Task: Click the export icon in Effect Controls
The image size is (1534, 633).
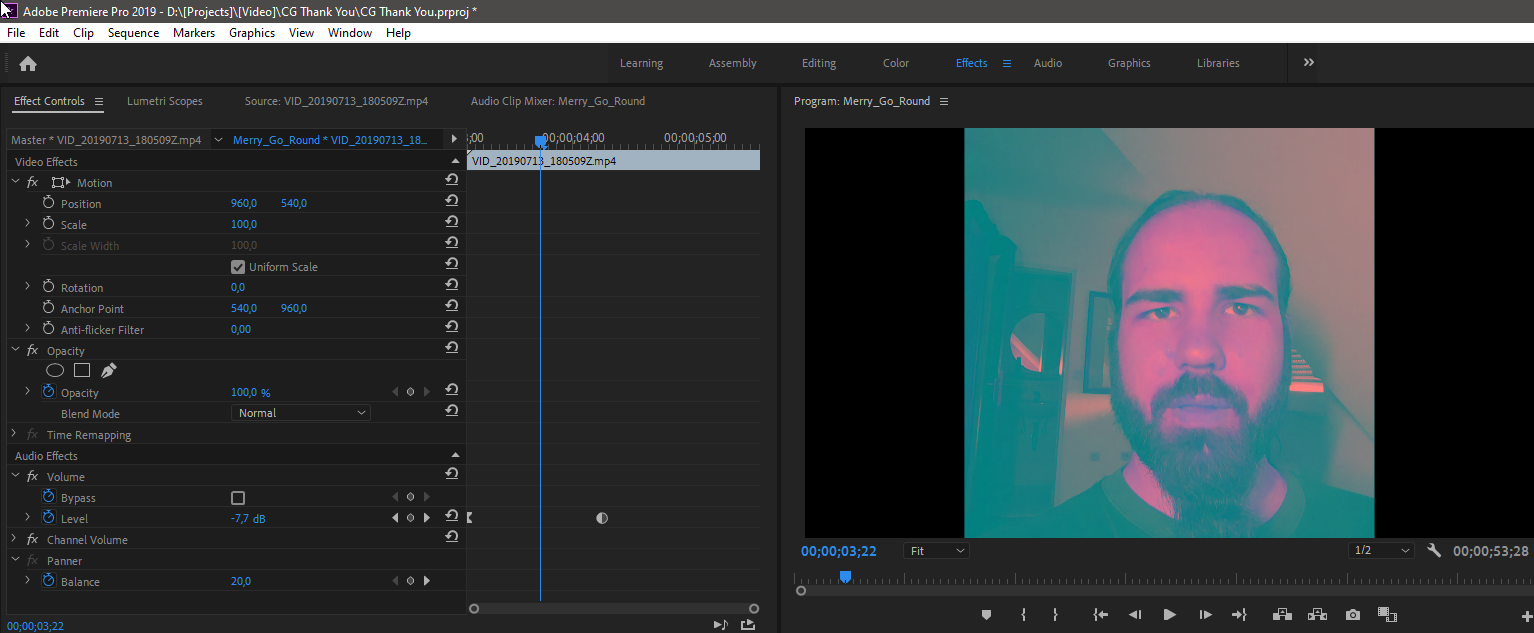Action: pyautogui.click(x=748, y=625)
